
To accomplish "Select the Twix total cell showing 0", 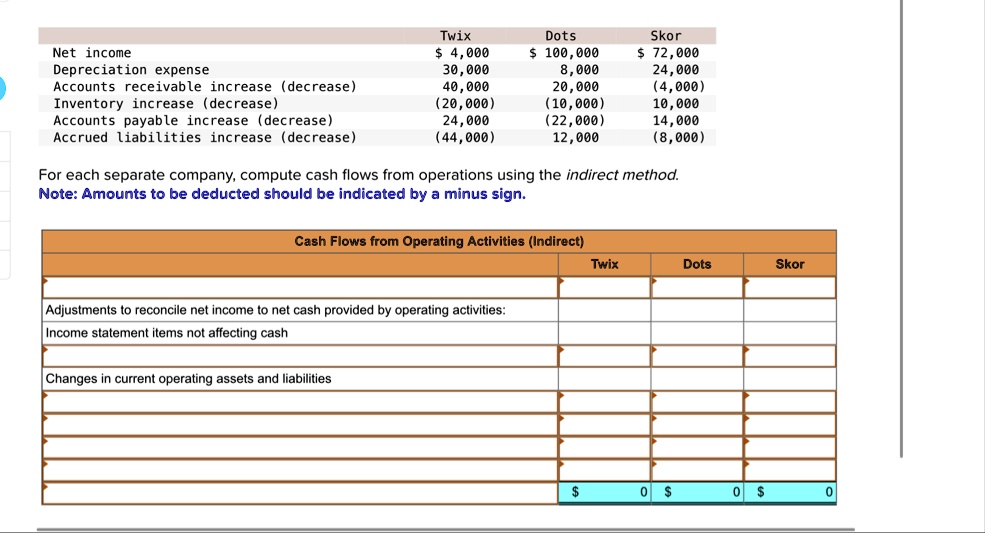I will (604, 492).
